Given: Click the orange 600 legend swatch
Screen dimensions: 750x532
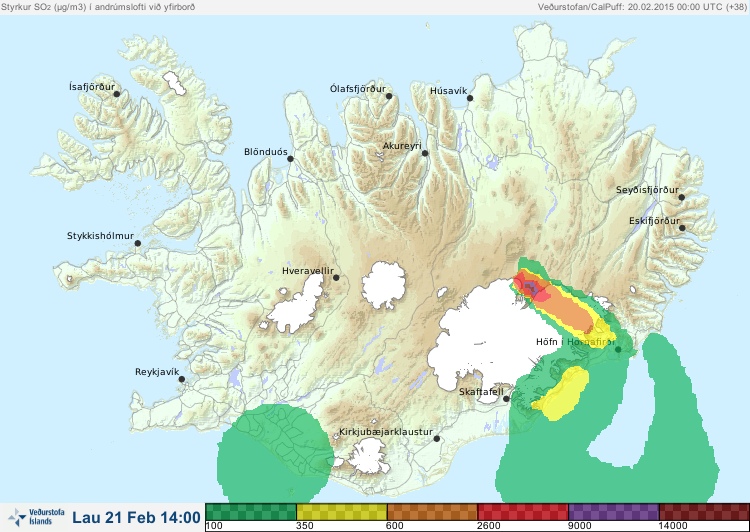Looking at the screenshot, I should [x=432, y=512].
